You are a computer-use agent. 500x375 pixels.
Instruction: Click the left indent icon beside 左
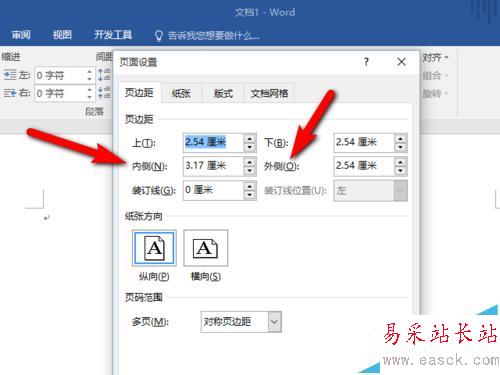click(x=10, y=75)
